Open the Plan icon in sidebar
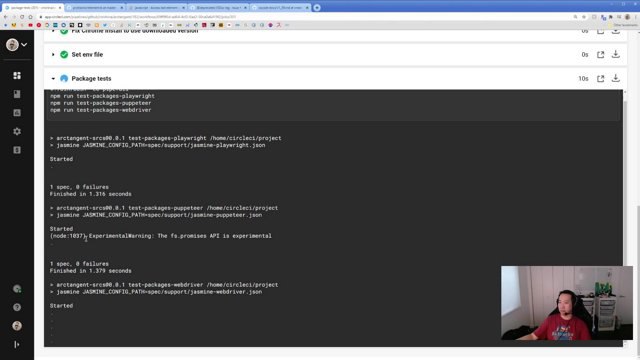The width and height of the screenshot is (640, 360). (x=17, y=150)
